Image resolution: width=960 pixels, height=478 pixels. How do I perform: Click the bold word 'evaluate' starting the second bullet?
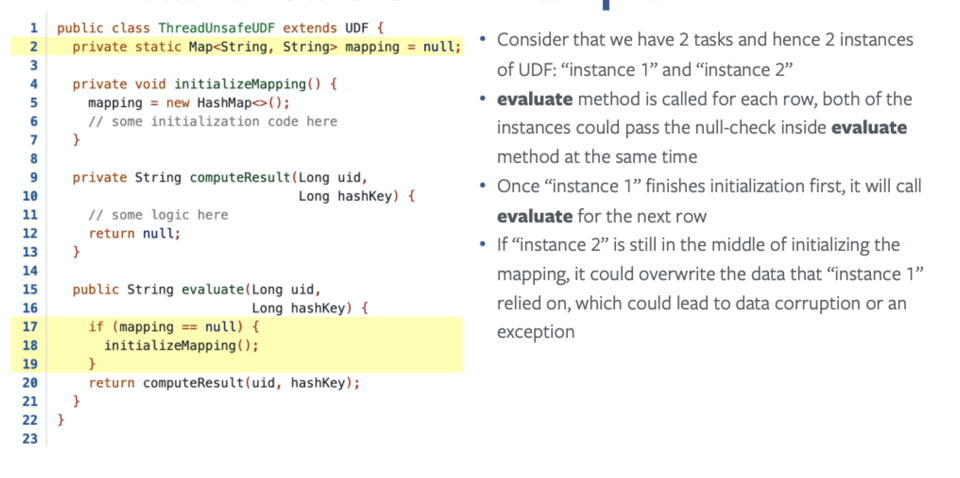pos(535,99)
